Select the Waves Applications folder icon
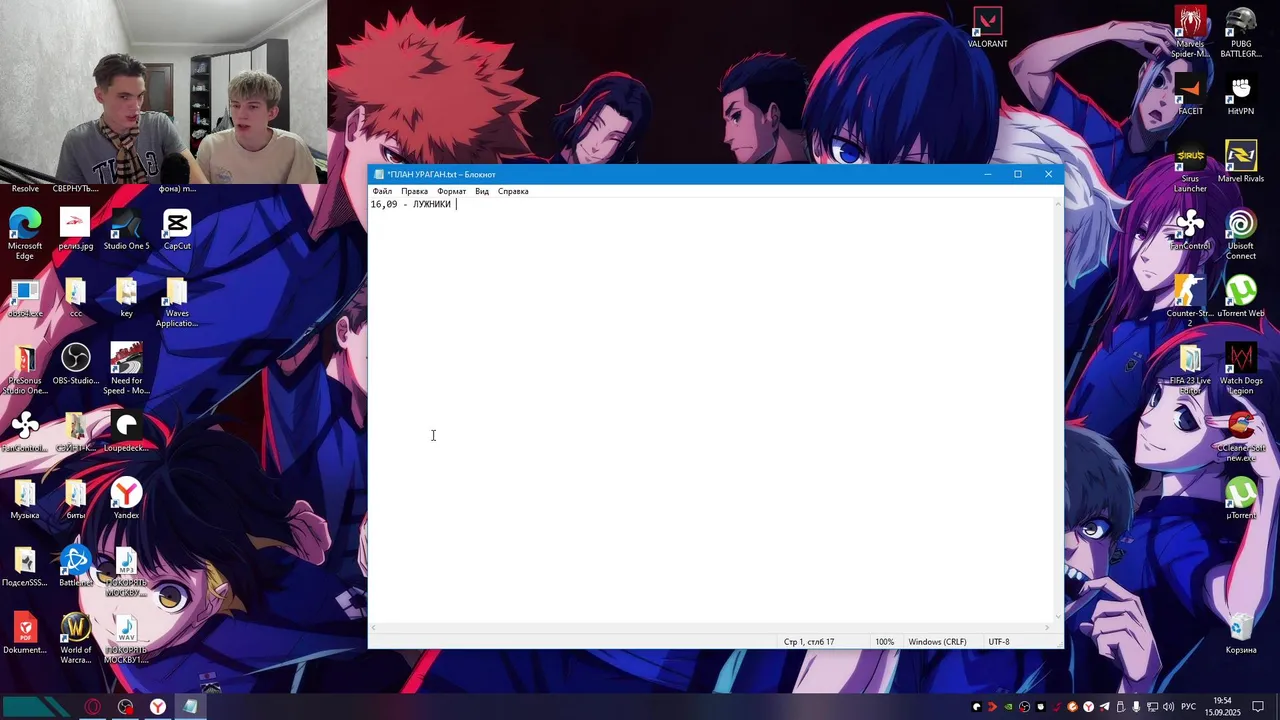Viewport: 1280px width, 720px height. (177, 301)
